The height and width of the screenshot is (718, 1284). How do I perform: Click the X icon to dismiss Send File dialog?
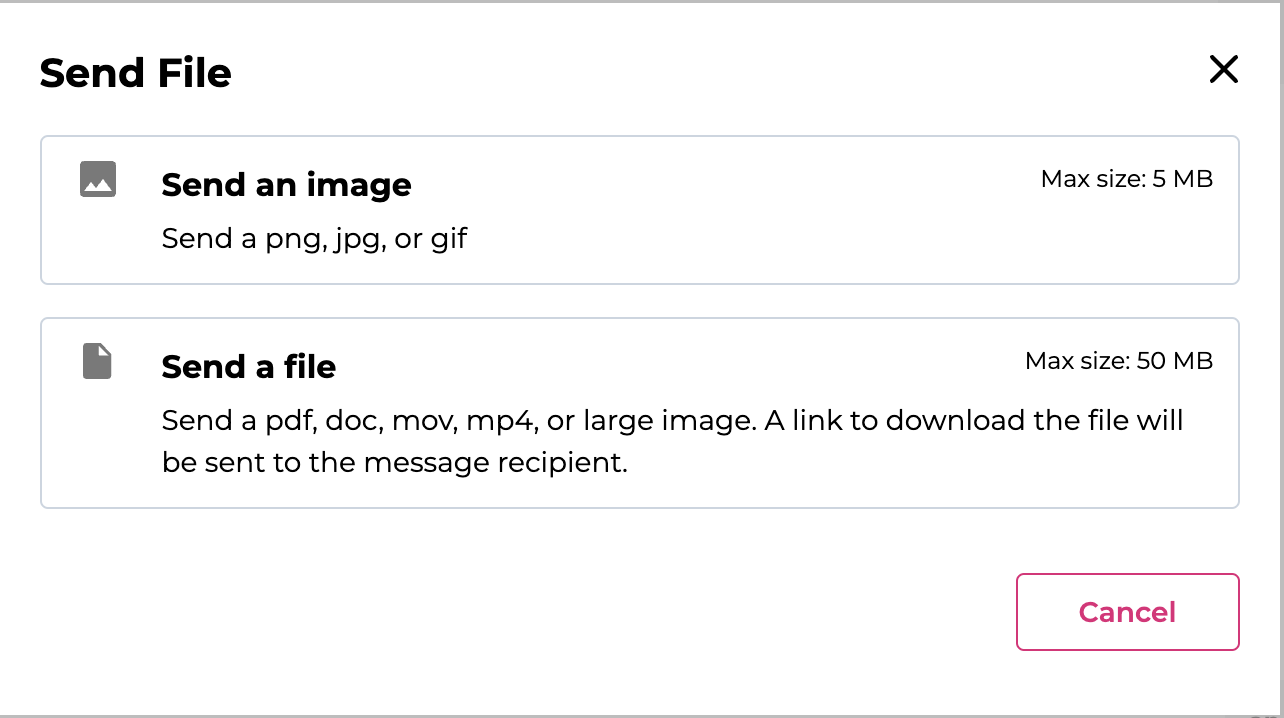click(1223, 70)
